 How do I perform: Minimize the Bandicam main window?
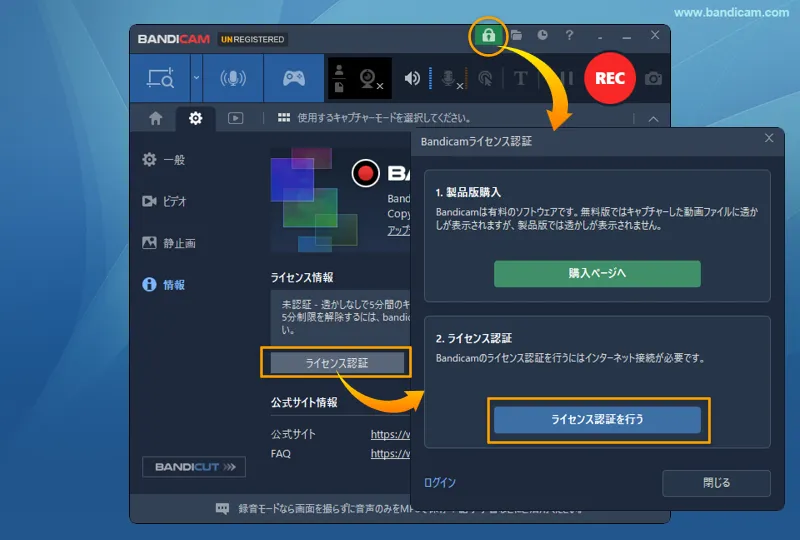point(627,36)
